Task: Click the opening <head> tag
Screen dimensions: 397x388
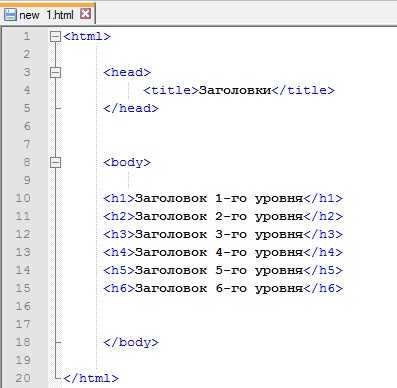Action: tap(127, 72)
